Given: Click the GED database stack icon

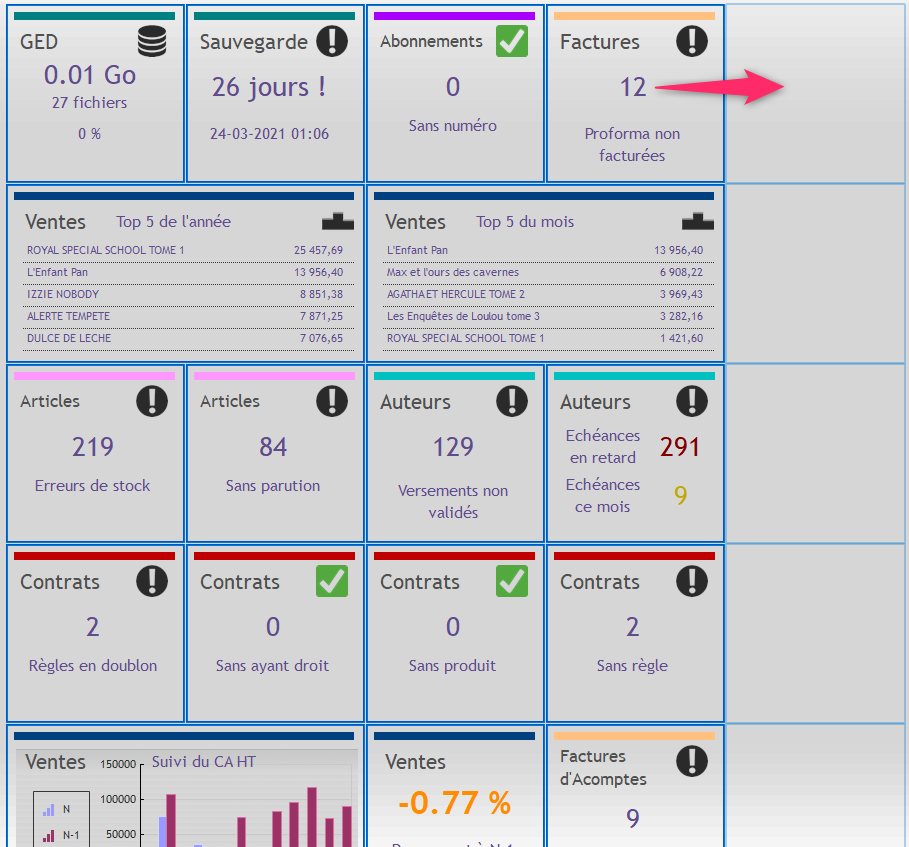Looking at the screenshot, I should click(x=152, y=41).
